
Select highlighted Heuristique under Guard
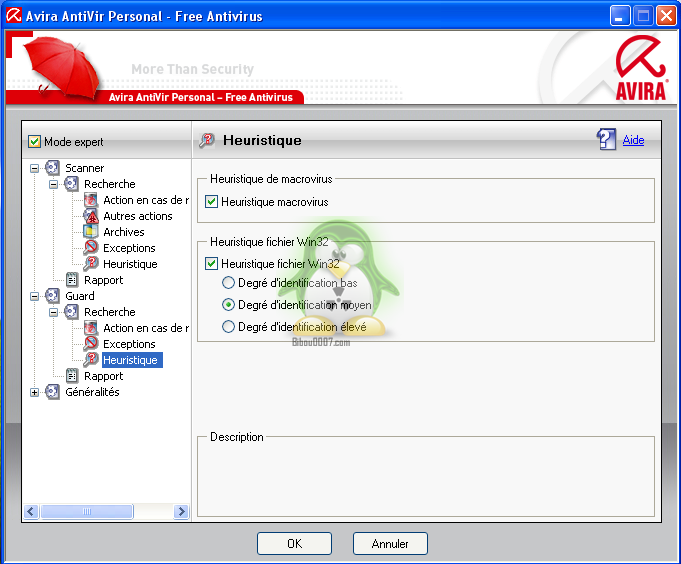point(132,360)
